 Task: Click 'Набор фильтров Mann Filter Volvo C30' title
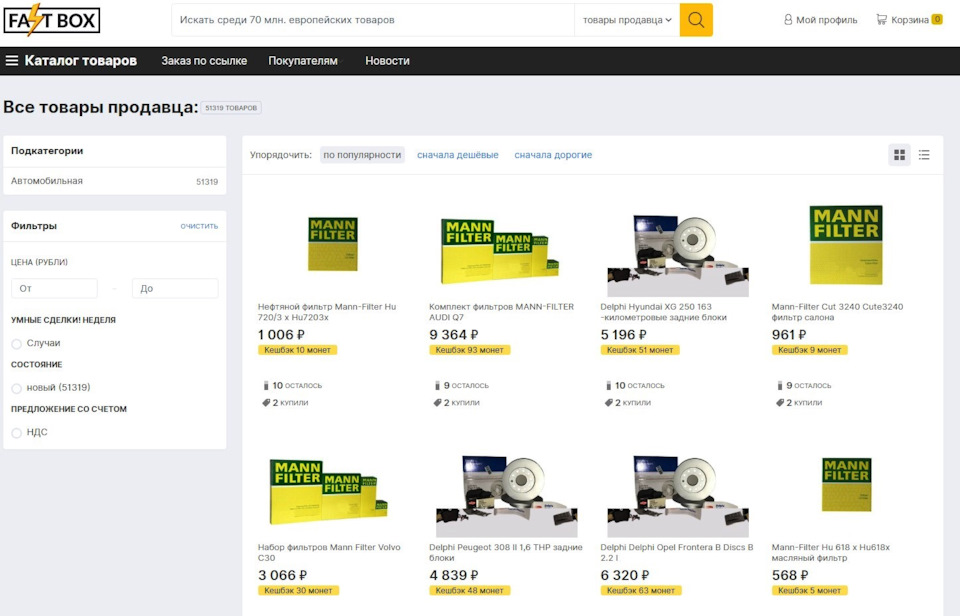329,552
